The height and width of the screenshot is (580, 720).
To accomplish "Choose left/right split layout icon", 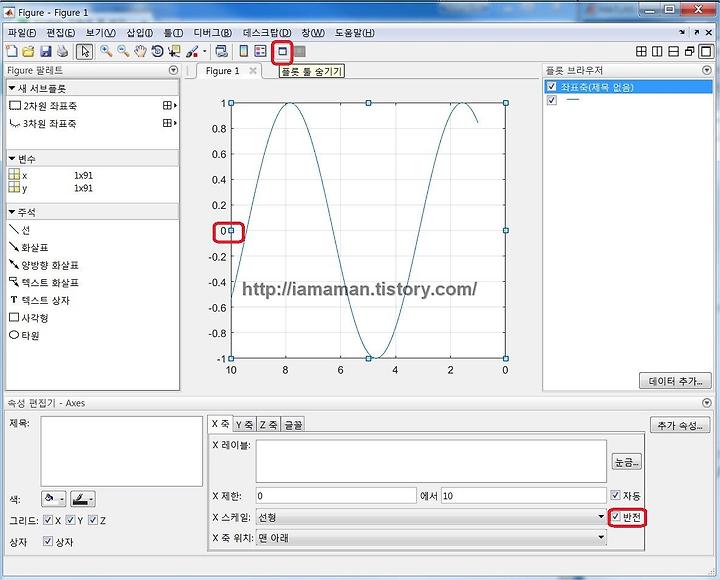I will (x=657, y=51).
